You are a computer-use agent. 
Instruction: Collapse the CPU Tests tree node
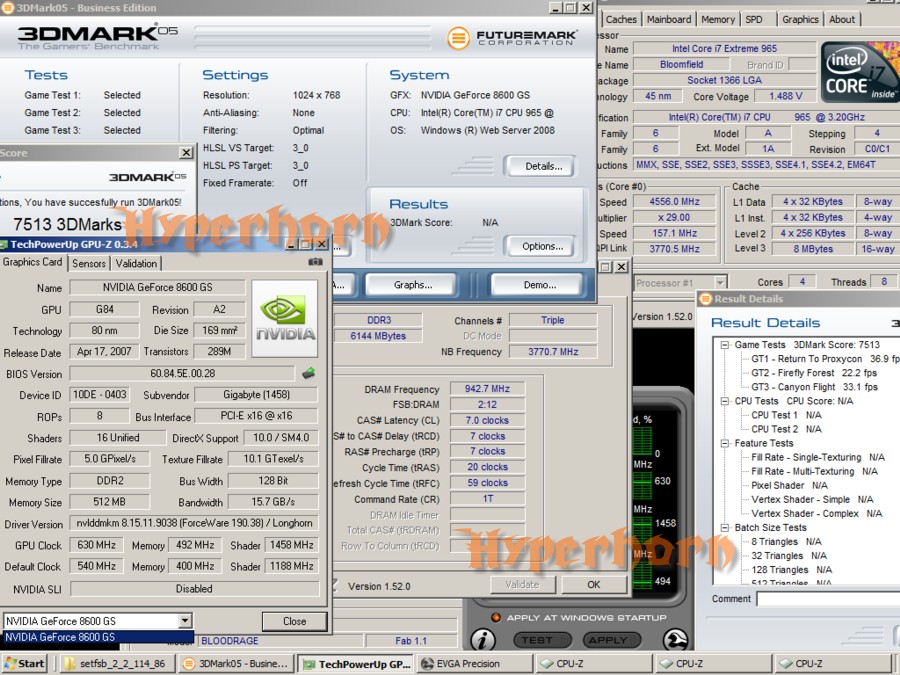tap(724, 401)
